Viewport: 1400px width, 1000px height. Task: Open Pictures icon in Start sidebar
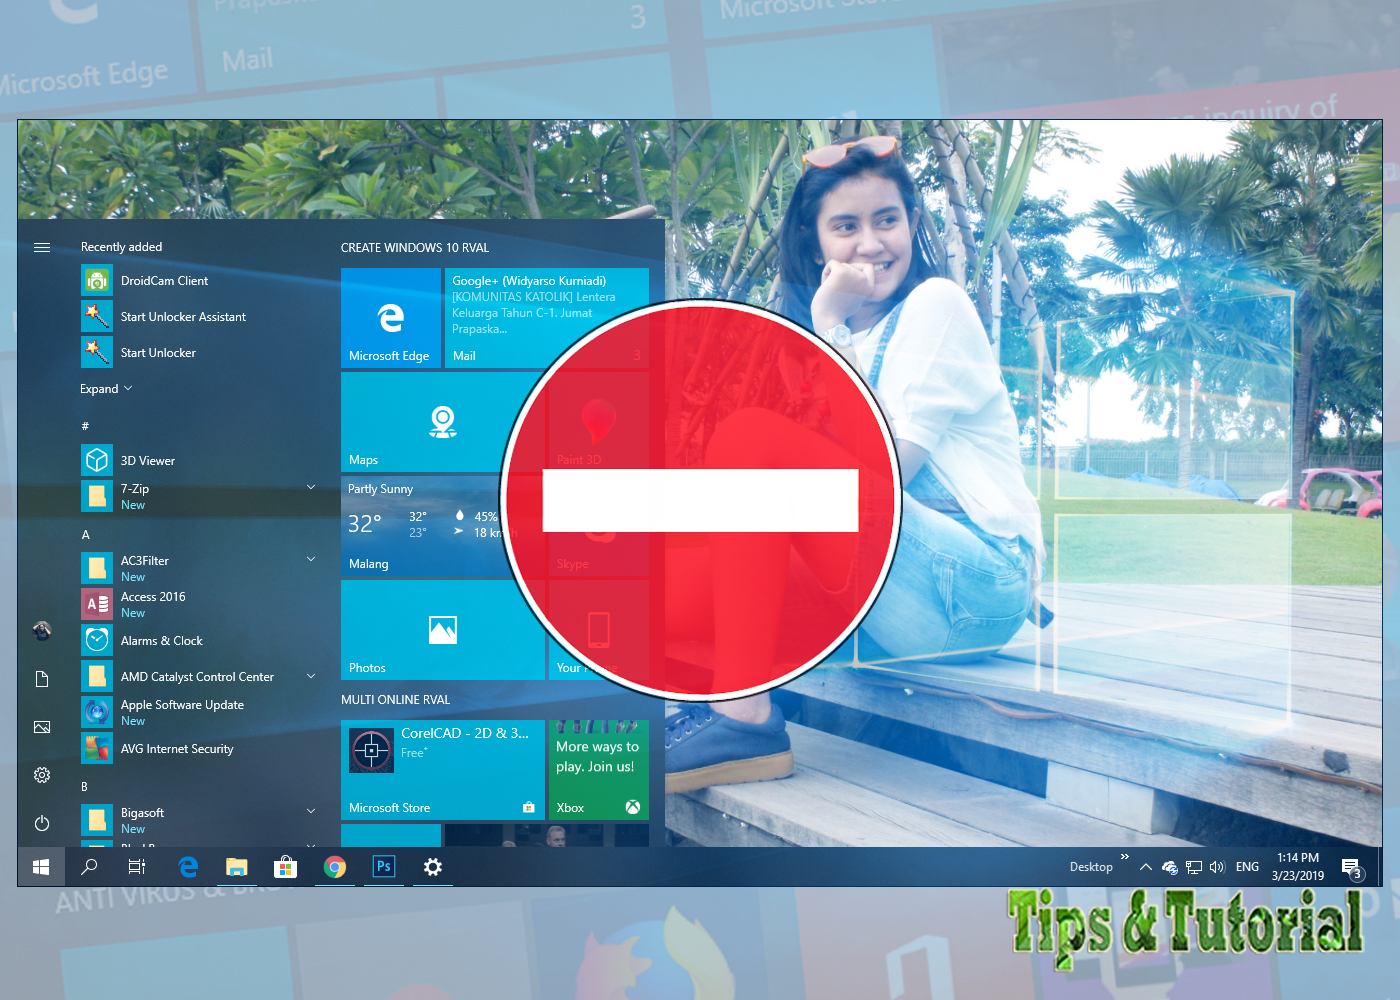(42, 727)
